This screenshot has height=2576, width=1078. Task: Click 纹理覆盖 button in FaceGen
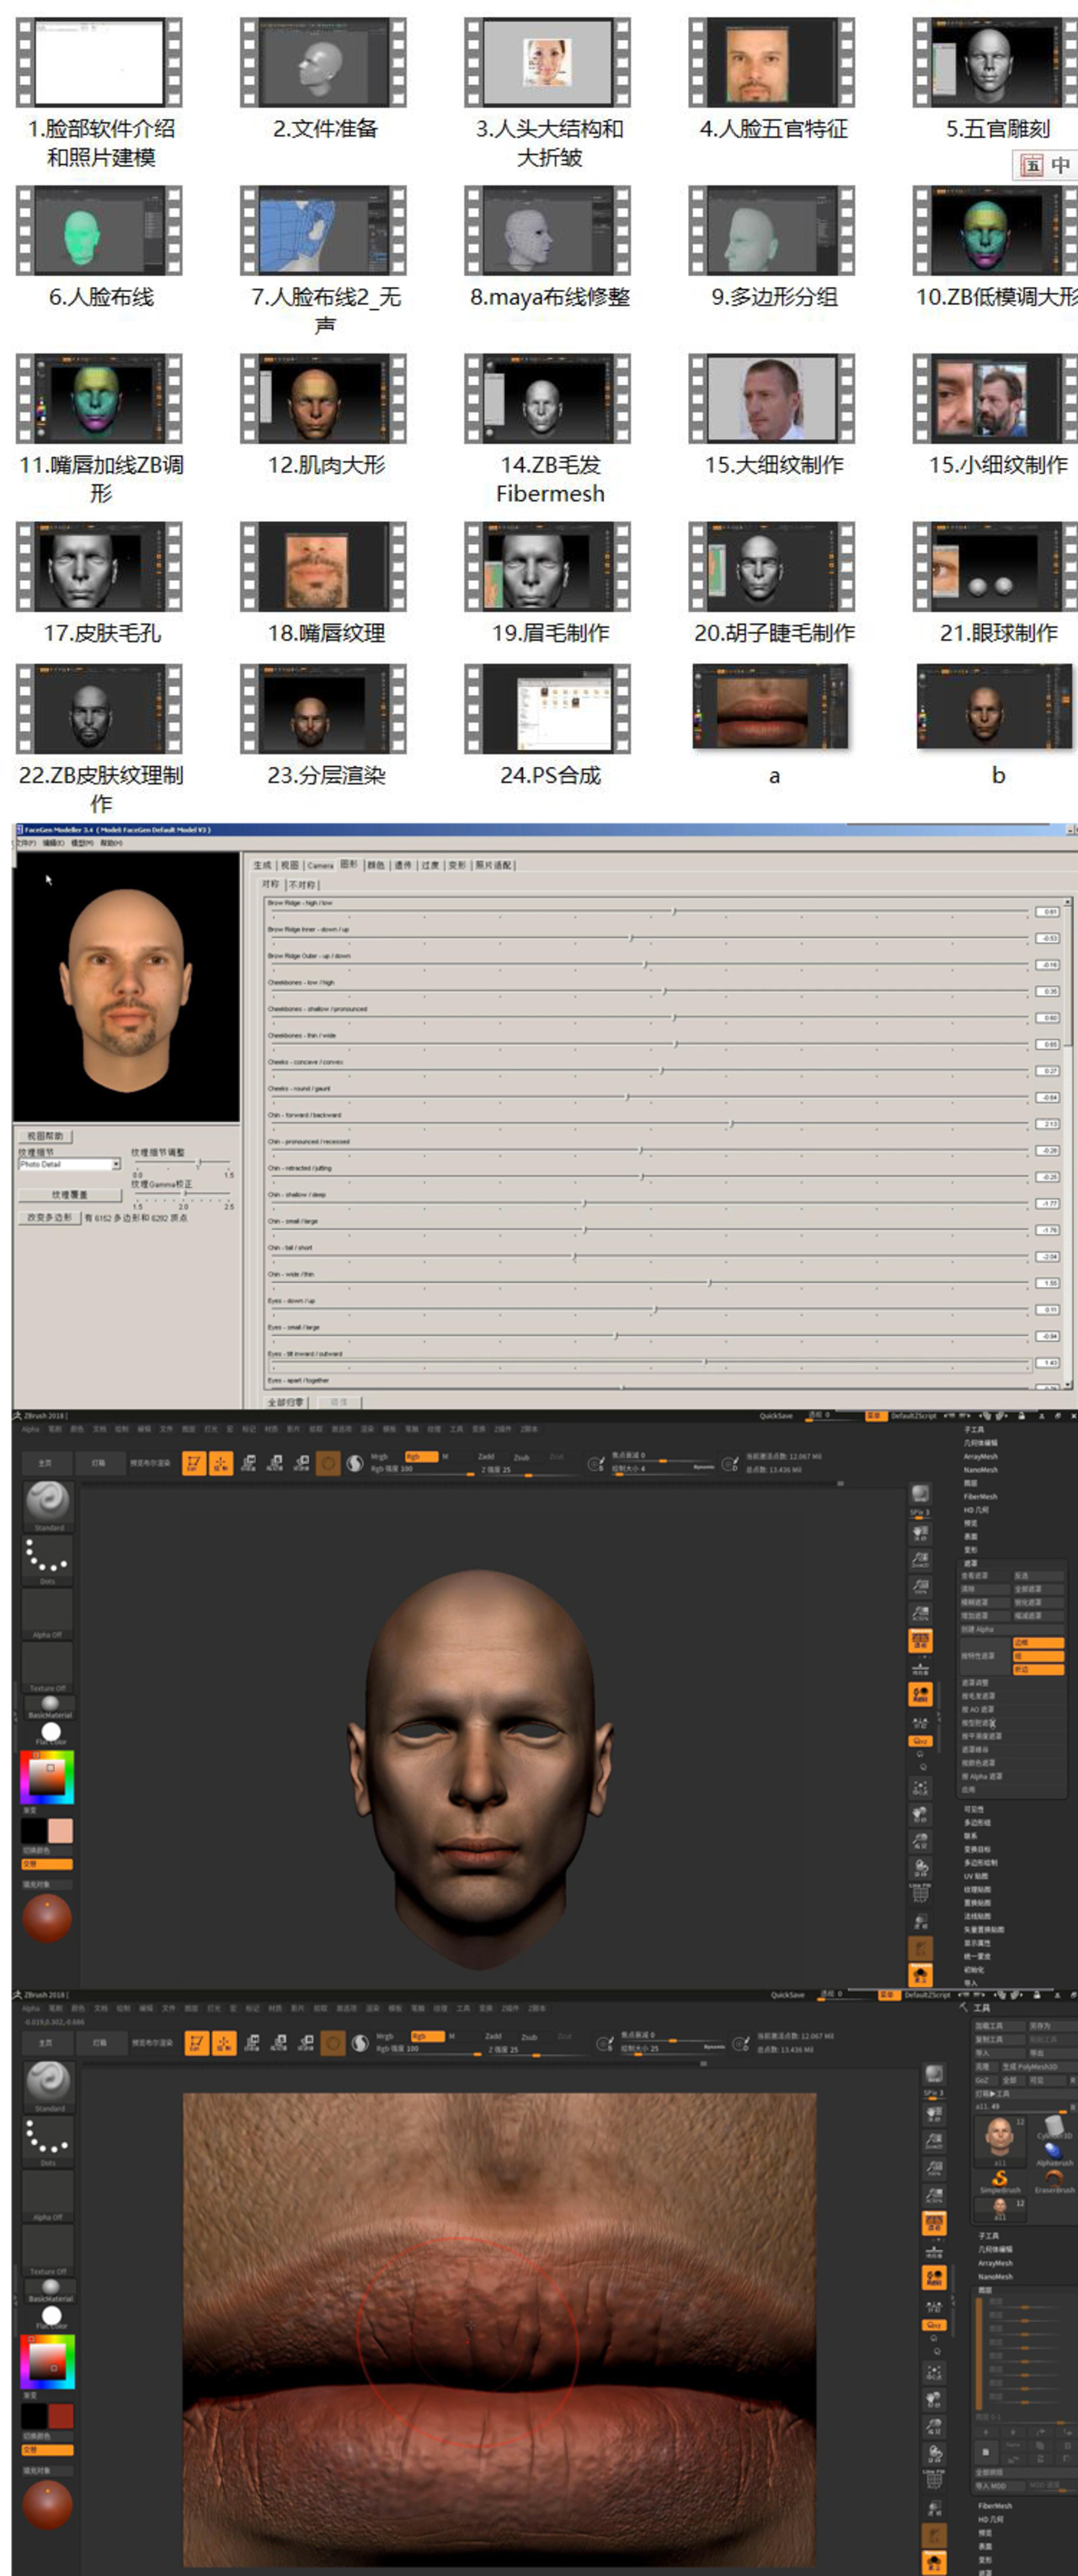tap(70, 1195)
